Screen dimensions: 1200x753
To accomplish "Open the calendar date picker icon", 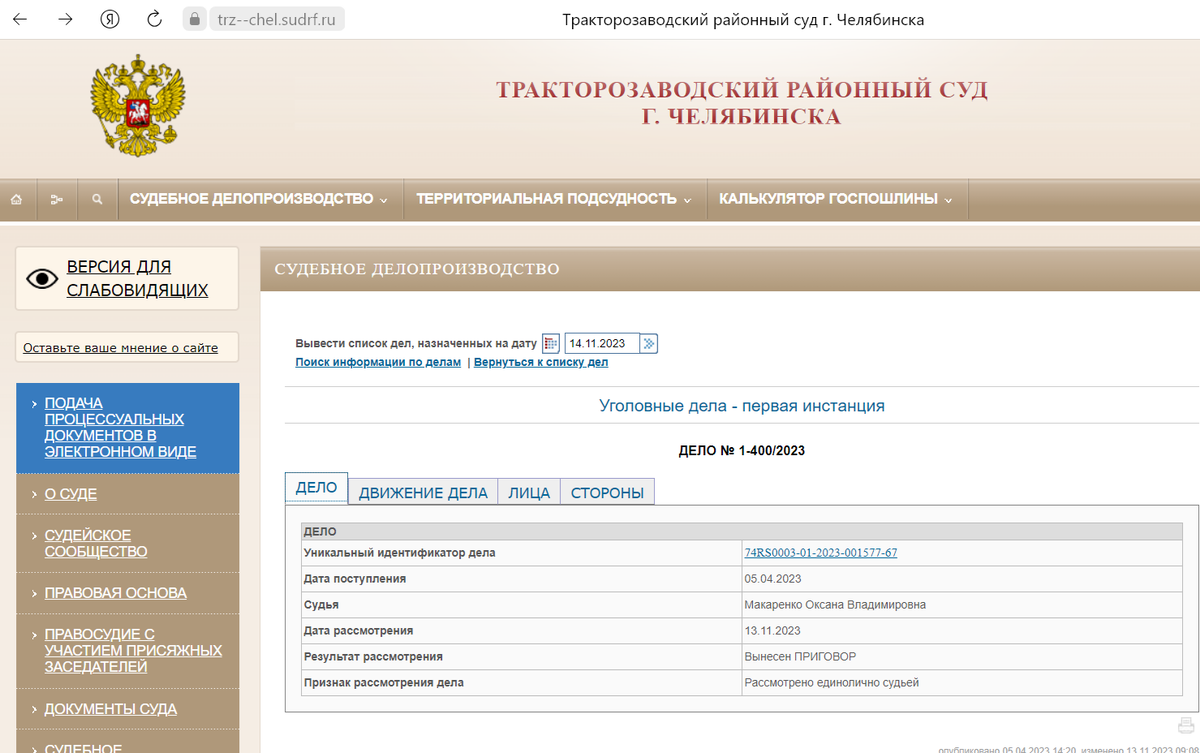I will (x=551, y=344).
